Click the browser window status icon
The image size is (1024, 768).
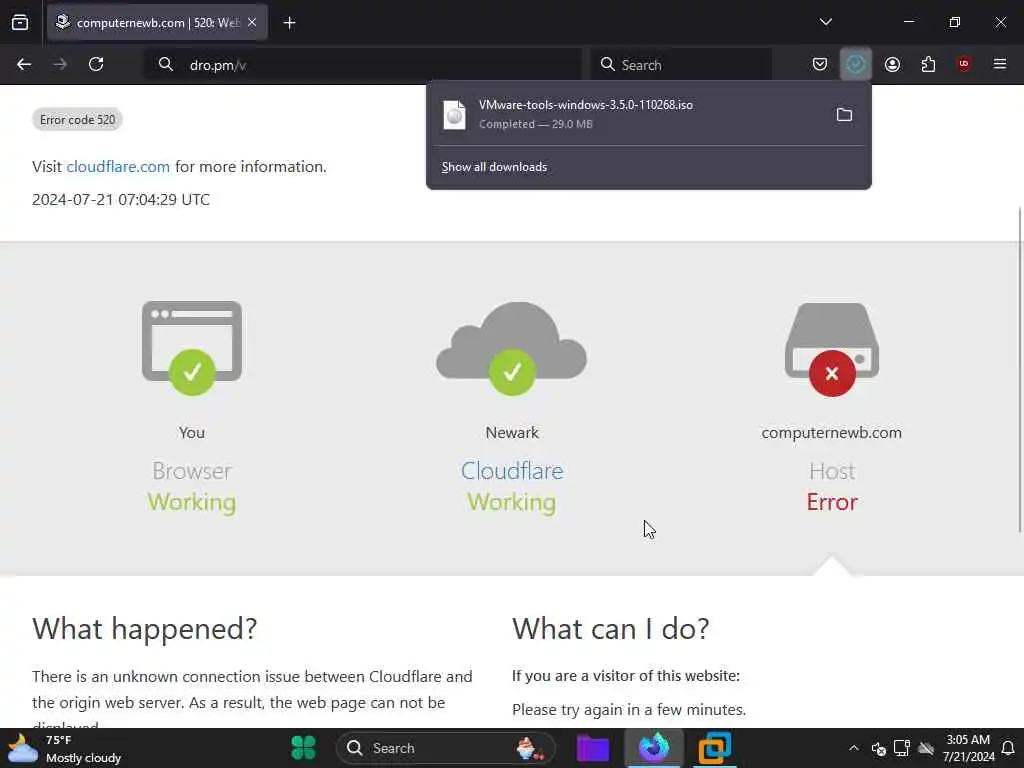coord(192,347)
